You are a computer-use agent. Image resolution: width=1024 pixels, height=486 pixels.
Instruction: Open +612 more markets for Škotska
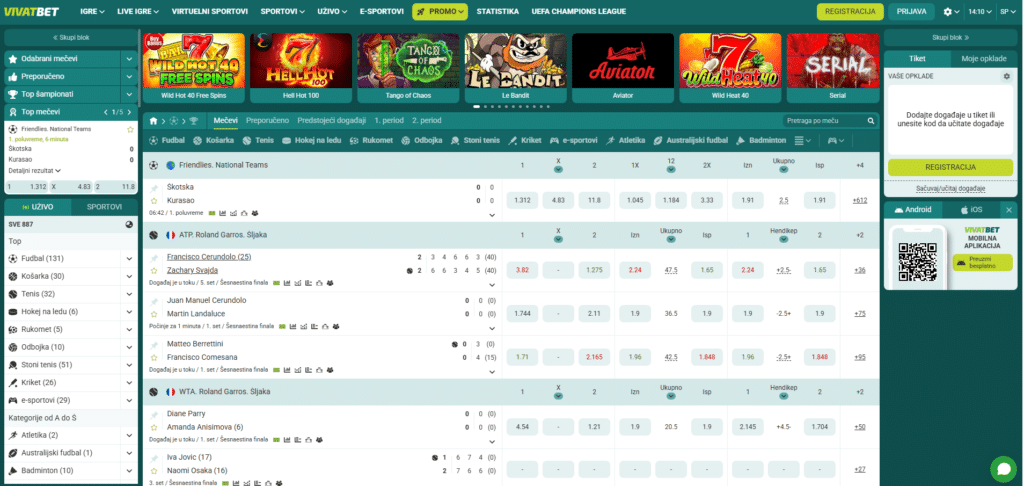[859, 201]
